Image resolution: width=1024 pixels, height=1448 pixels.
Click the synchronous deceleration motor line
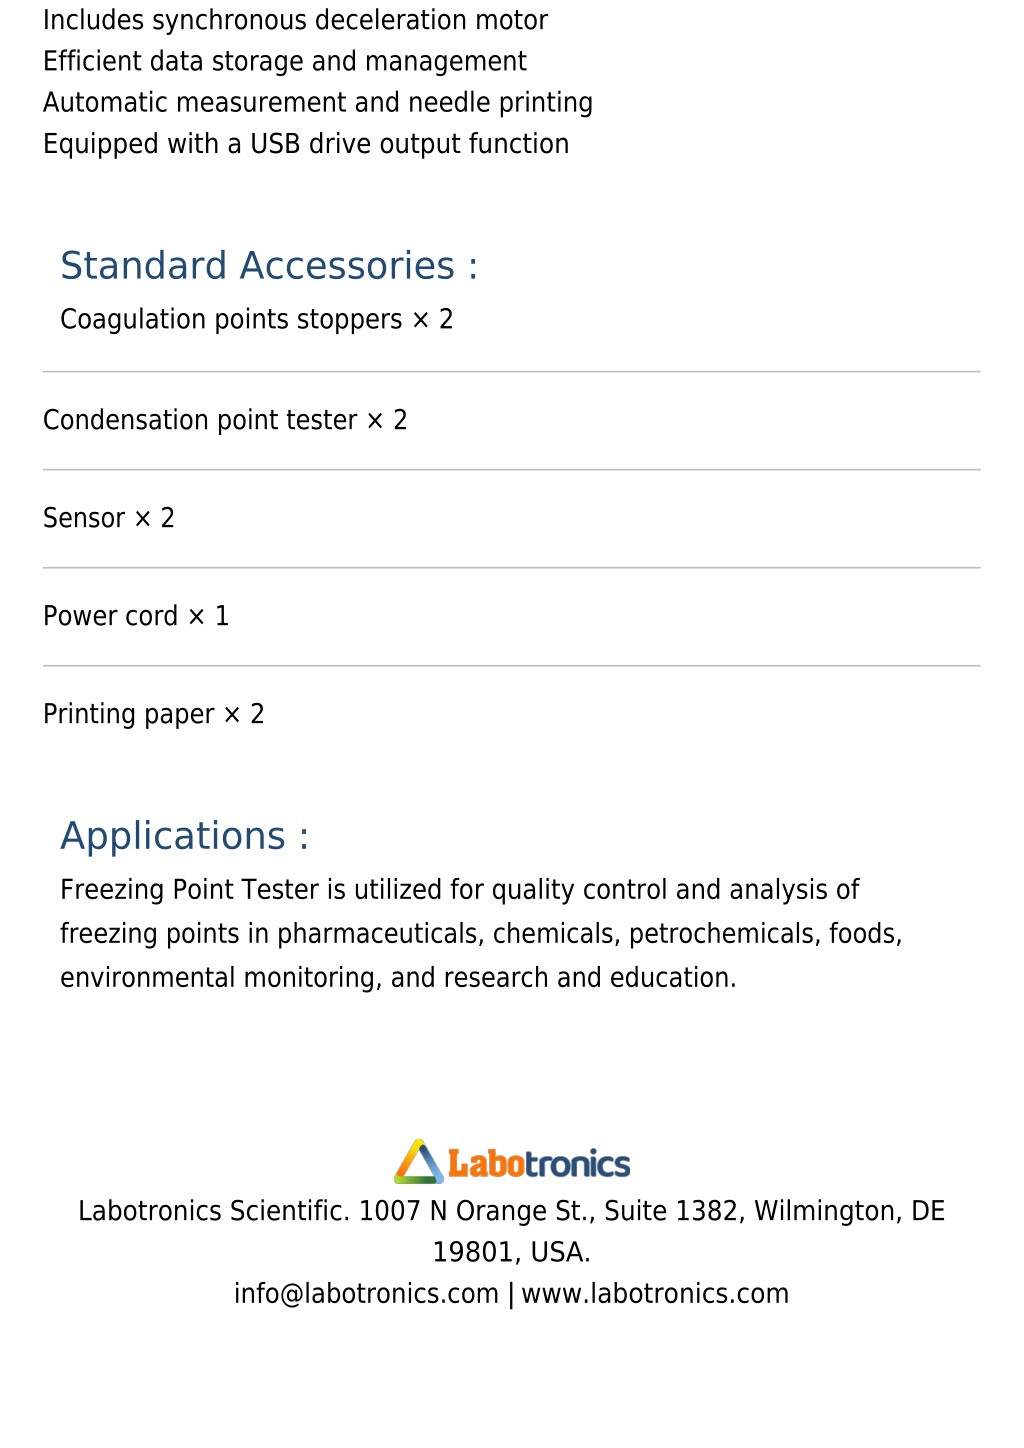tap(295, 20)
